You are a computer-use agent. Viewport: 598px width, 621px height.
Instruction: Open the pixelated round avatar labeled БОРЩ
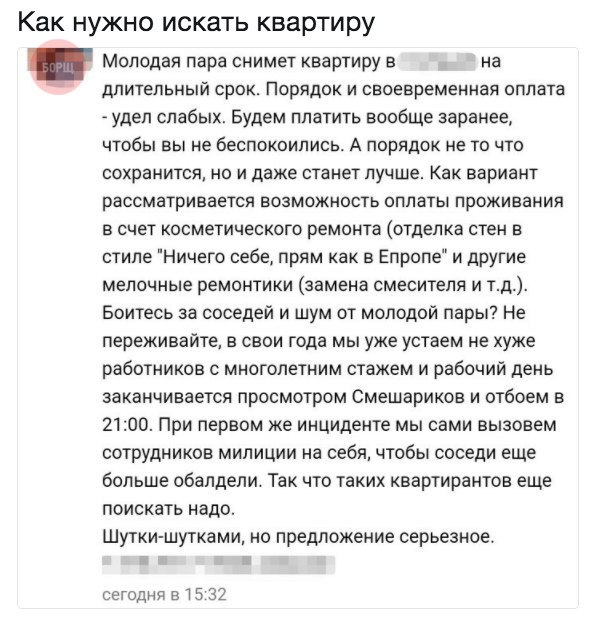tap(57, 67)
